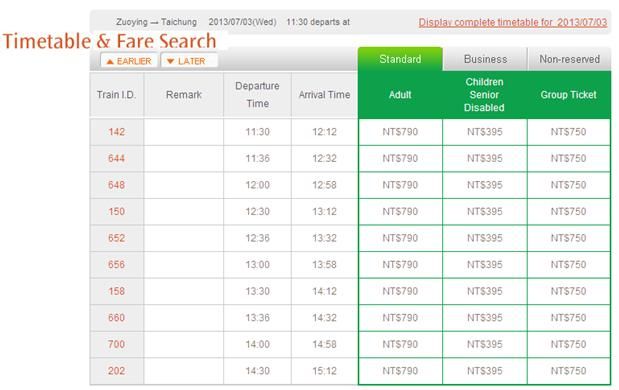Open train 652 details
The width and height of the screenshot is (619, 390).
(x=116, y=238)
